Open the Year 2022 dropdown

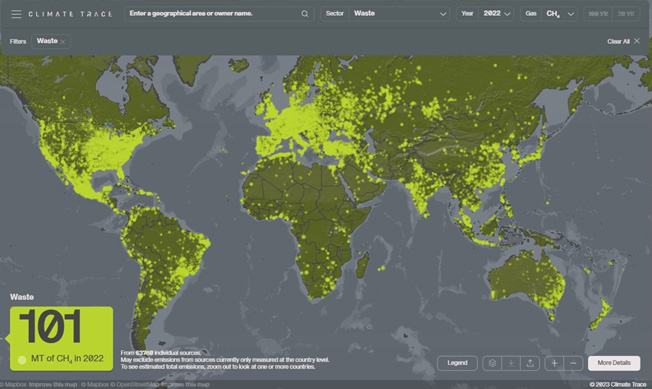click(x=485, y=14)
